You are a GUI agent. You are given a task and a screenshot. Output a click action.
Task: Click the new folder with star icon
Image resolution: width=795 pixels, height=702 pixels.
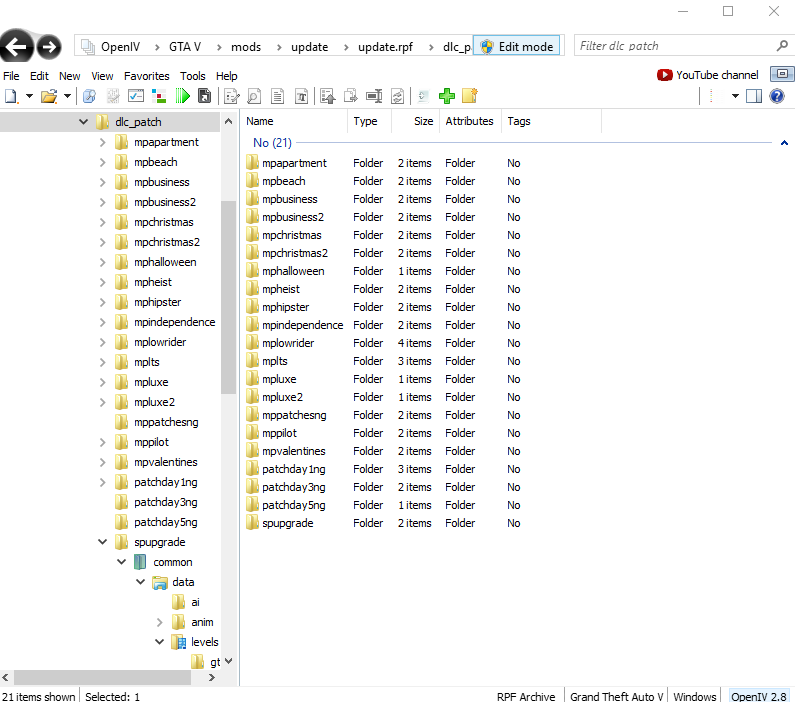click(x=470, y=96)
